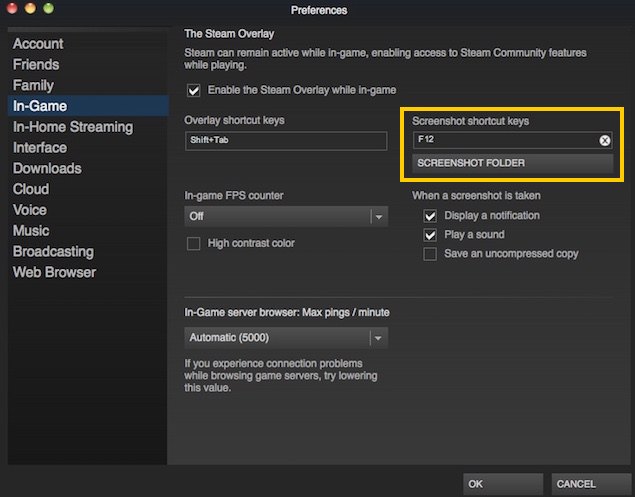Open the In-game FPS counter dropdown
Image resolution: width=635 pixels, height=497 pixels.
click(286, 216)
